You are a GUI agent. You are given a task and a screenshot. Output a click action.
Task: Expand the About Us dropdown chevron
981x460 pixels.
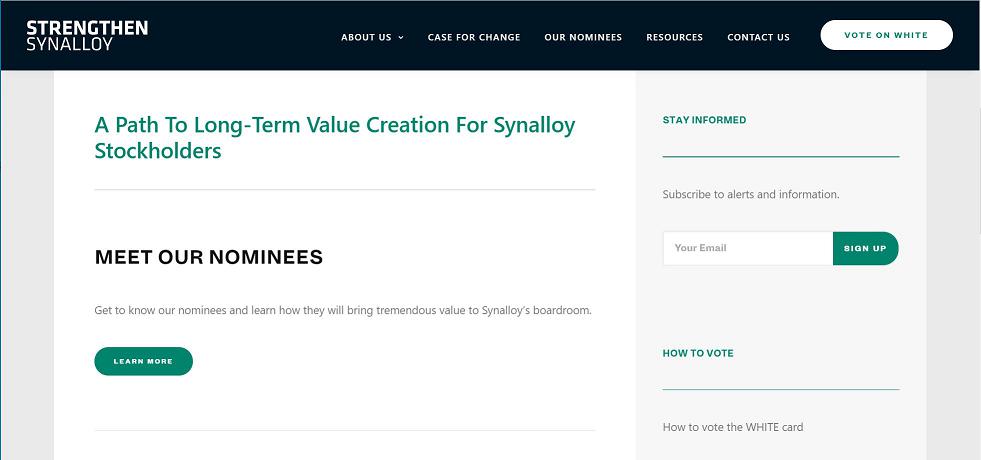pyautogui.click(x=401, y=38)
